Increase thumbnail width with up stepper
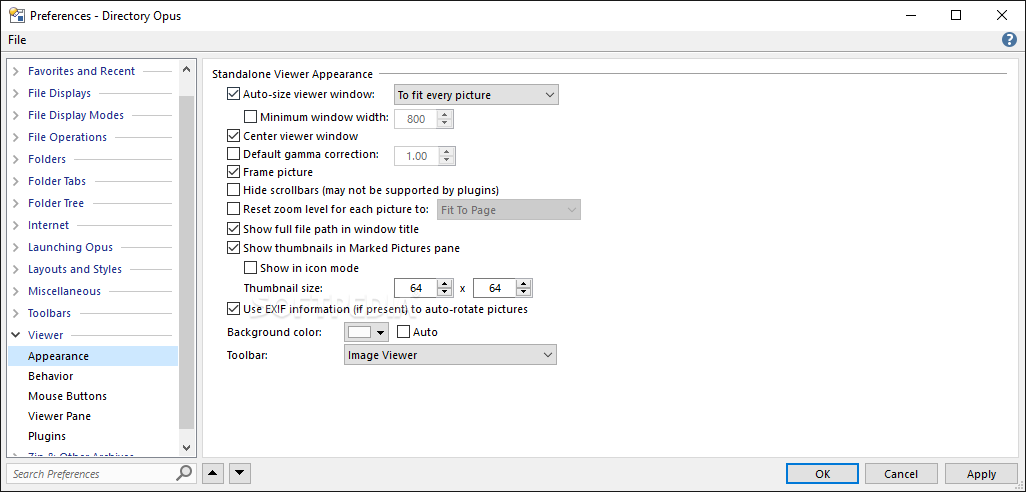Screen dimensions: 1026x492 (445, 284)
